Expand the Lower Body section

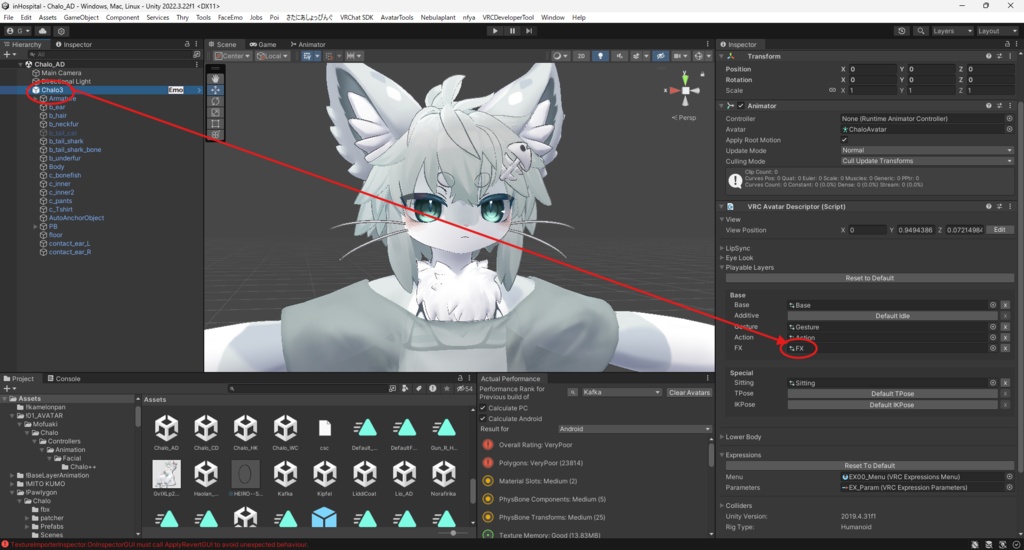[722, 437]
